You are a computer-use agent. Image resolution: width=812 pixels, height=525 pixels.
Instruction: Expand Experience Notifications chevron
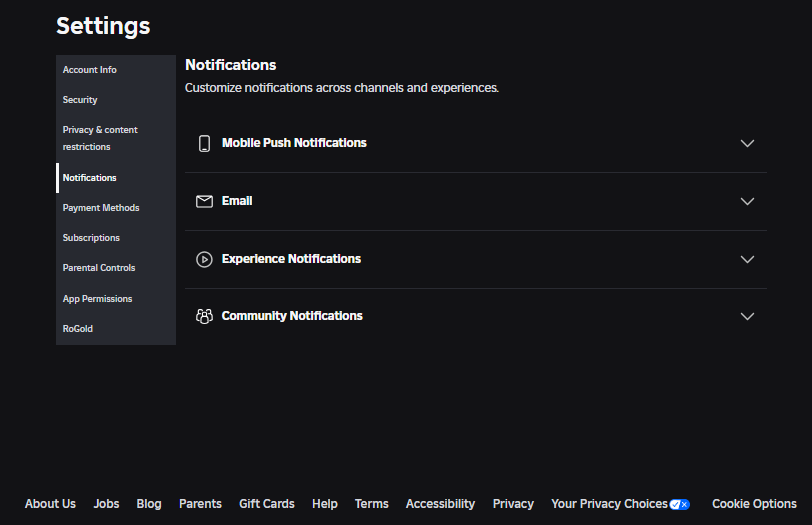pos(747,259)
